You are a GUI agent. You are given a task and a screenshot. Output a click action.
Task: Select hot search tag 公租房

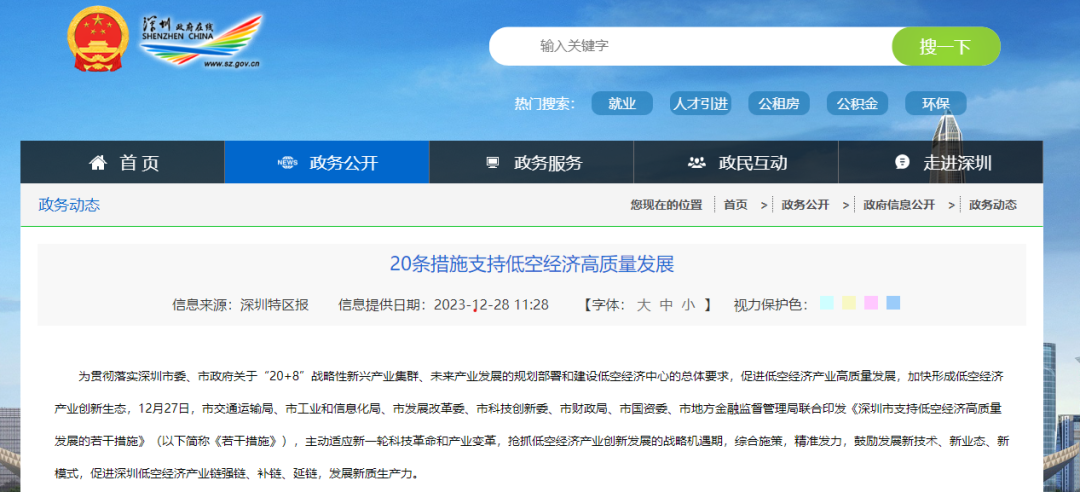click(779, 103)
